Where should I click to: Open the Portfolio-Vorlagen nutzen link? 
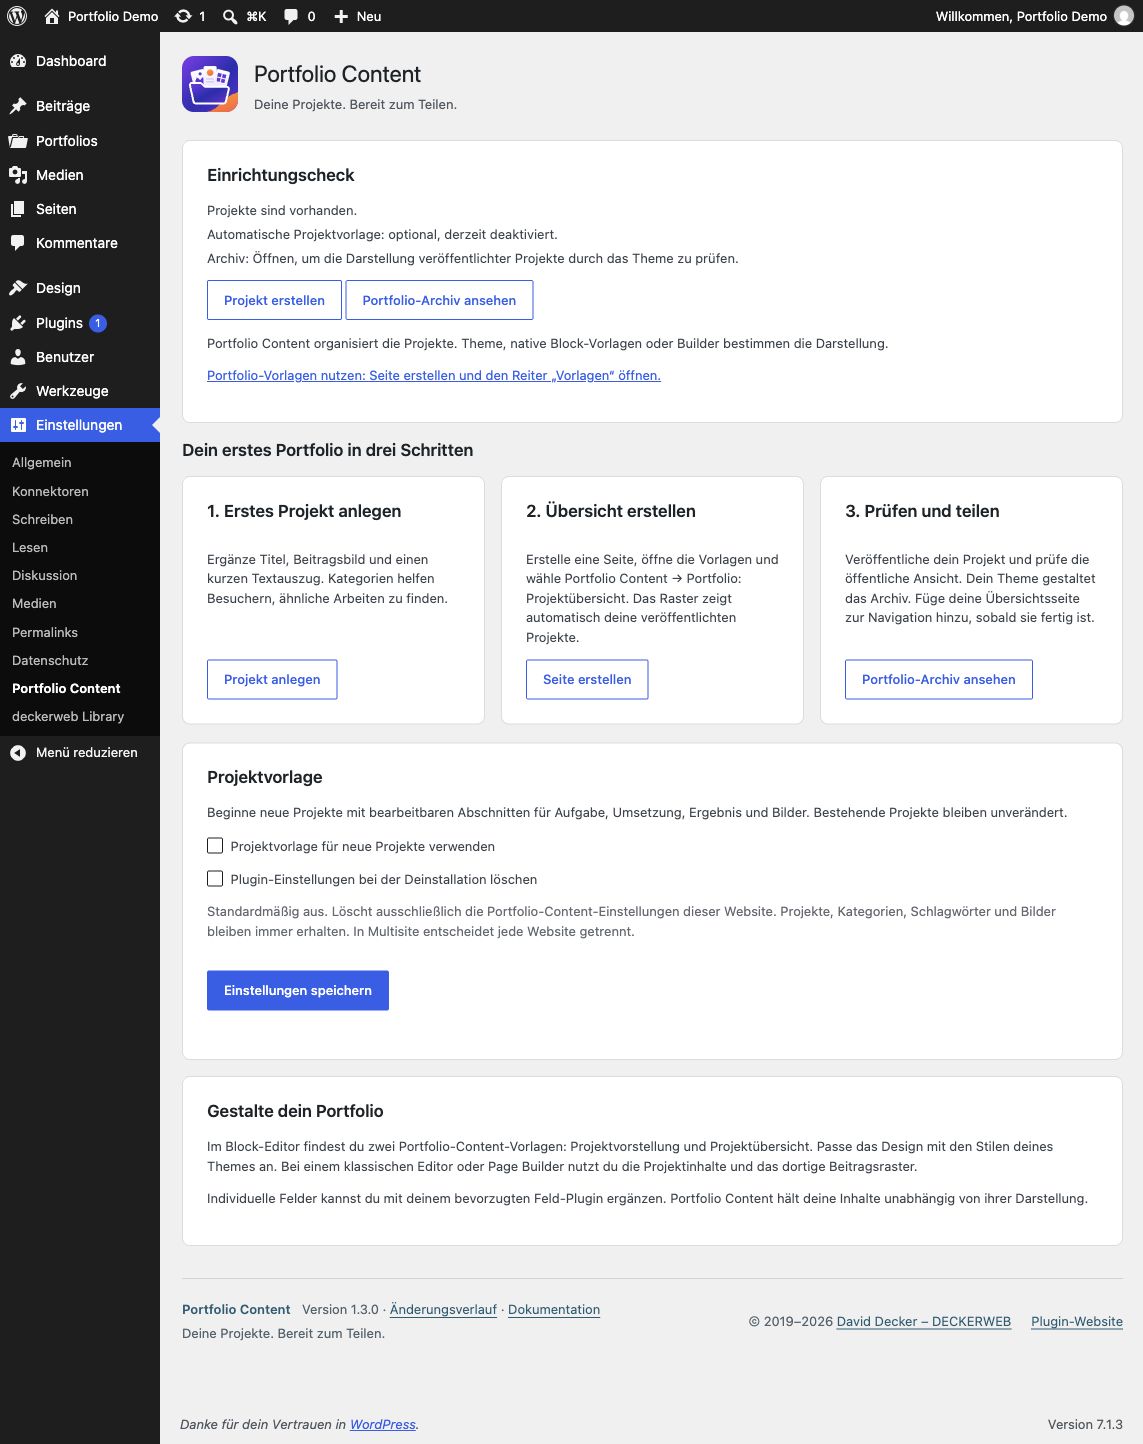434,375
